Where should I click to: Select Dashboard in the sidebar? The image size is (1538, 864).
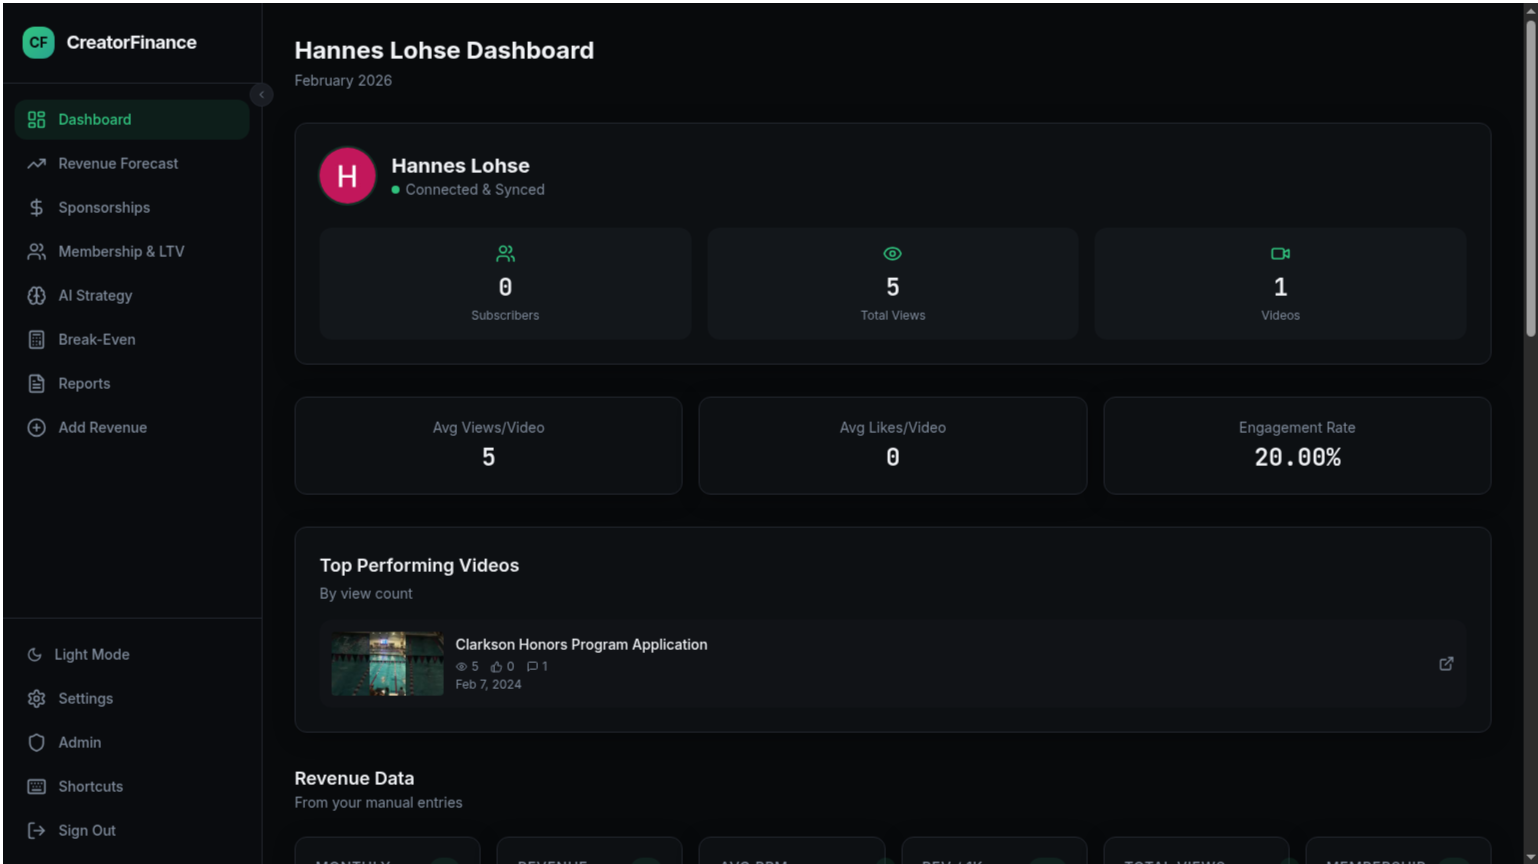tap(94, 119)
